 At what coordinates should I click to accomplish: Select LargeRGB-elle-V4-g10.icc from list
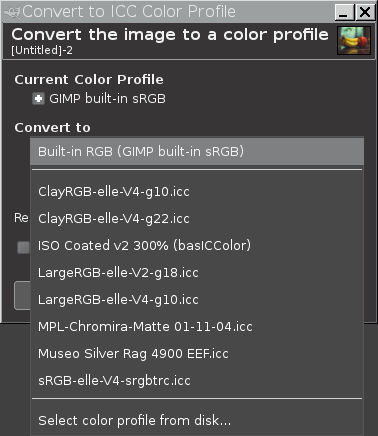[x=197, y=300]
